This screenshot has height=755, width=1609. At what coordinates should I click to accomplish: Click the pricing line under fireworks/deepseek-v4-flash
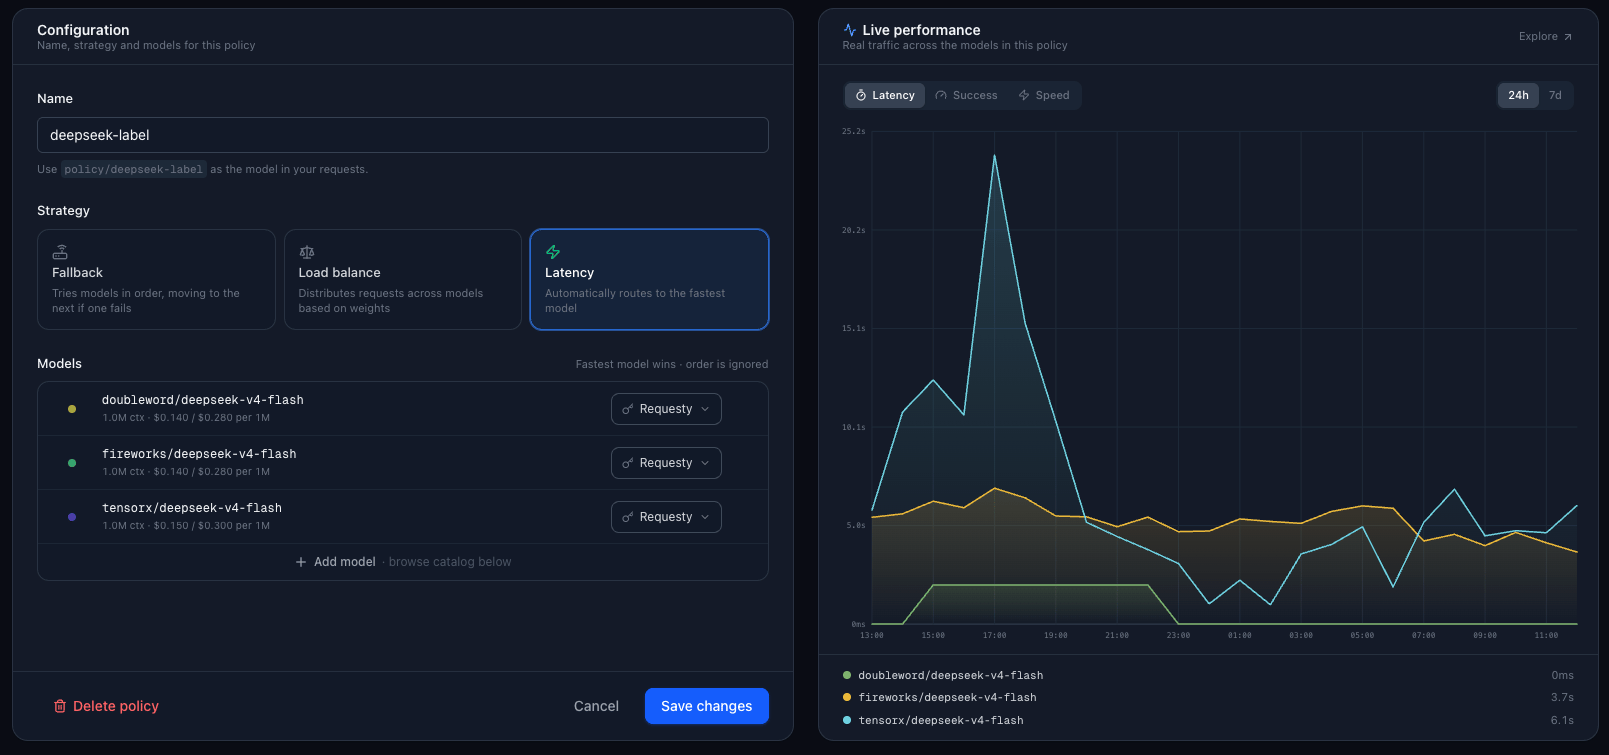click(186, 472)
